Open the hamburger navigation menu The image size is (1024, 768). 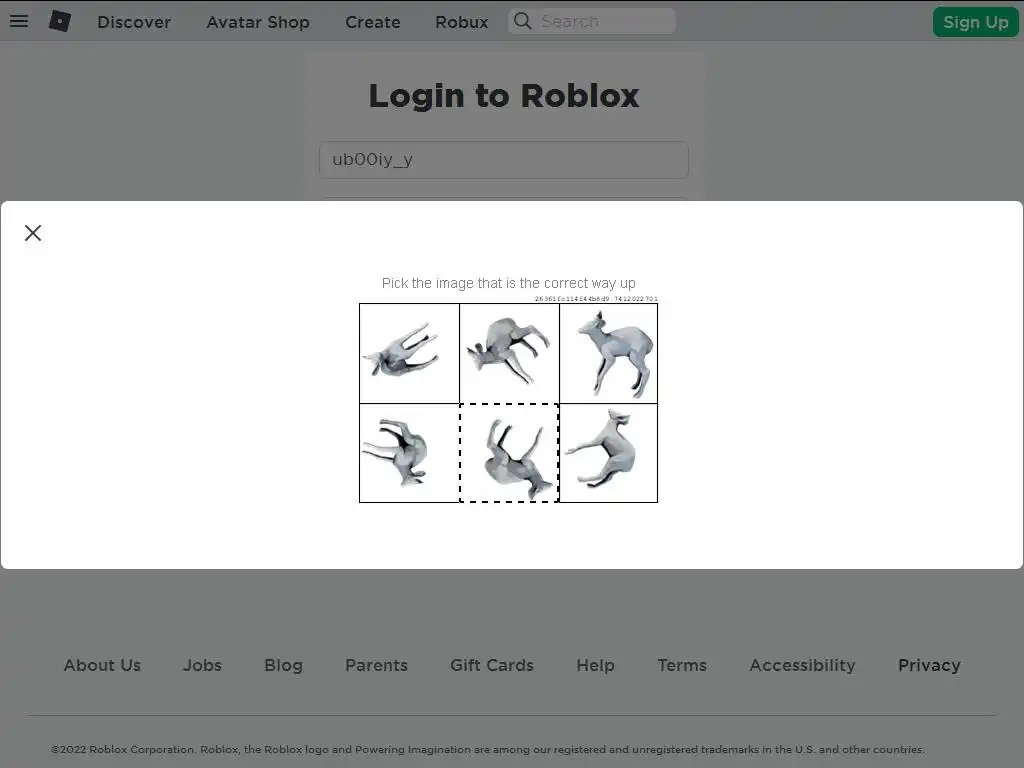19,21
